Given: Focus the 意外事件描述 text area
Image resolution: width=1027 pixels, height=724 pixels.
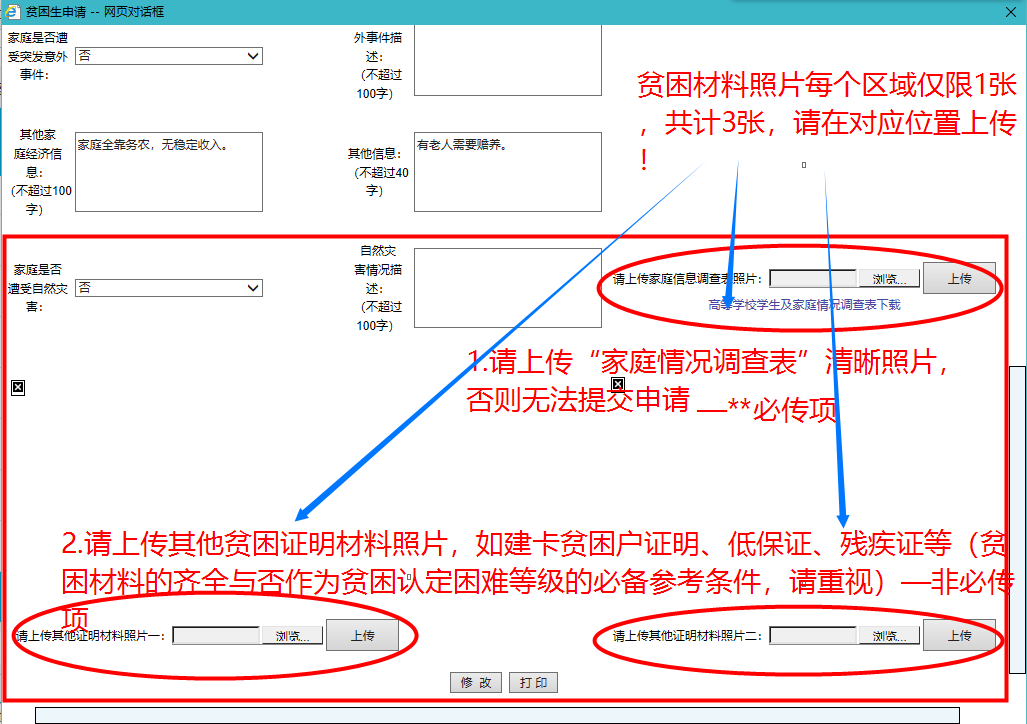Looking at the screenshot, I should (x=507, y=60).
